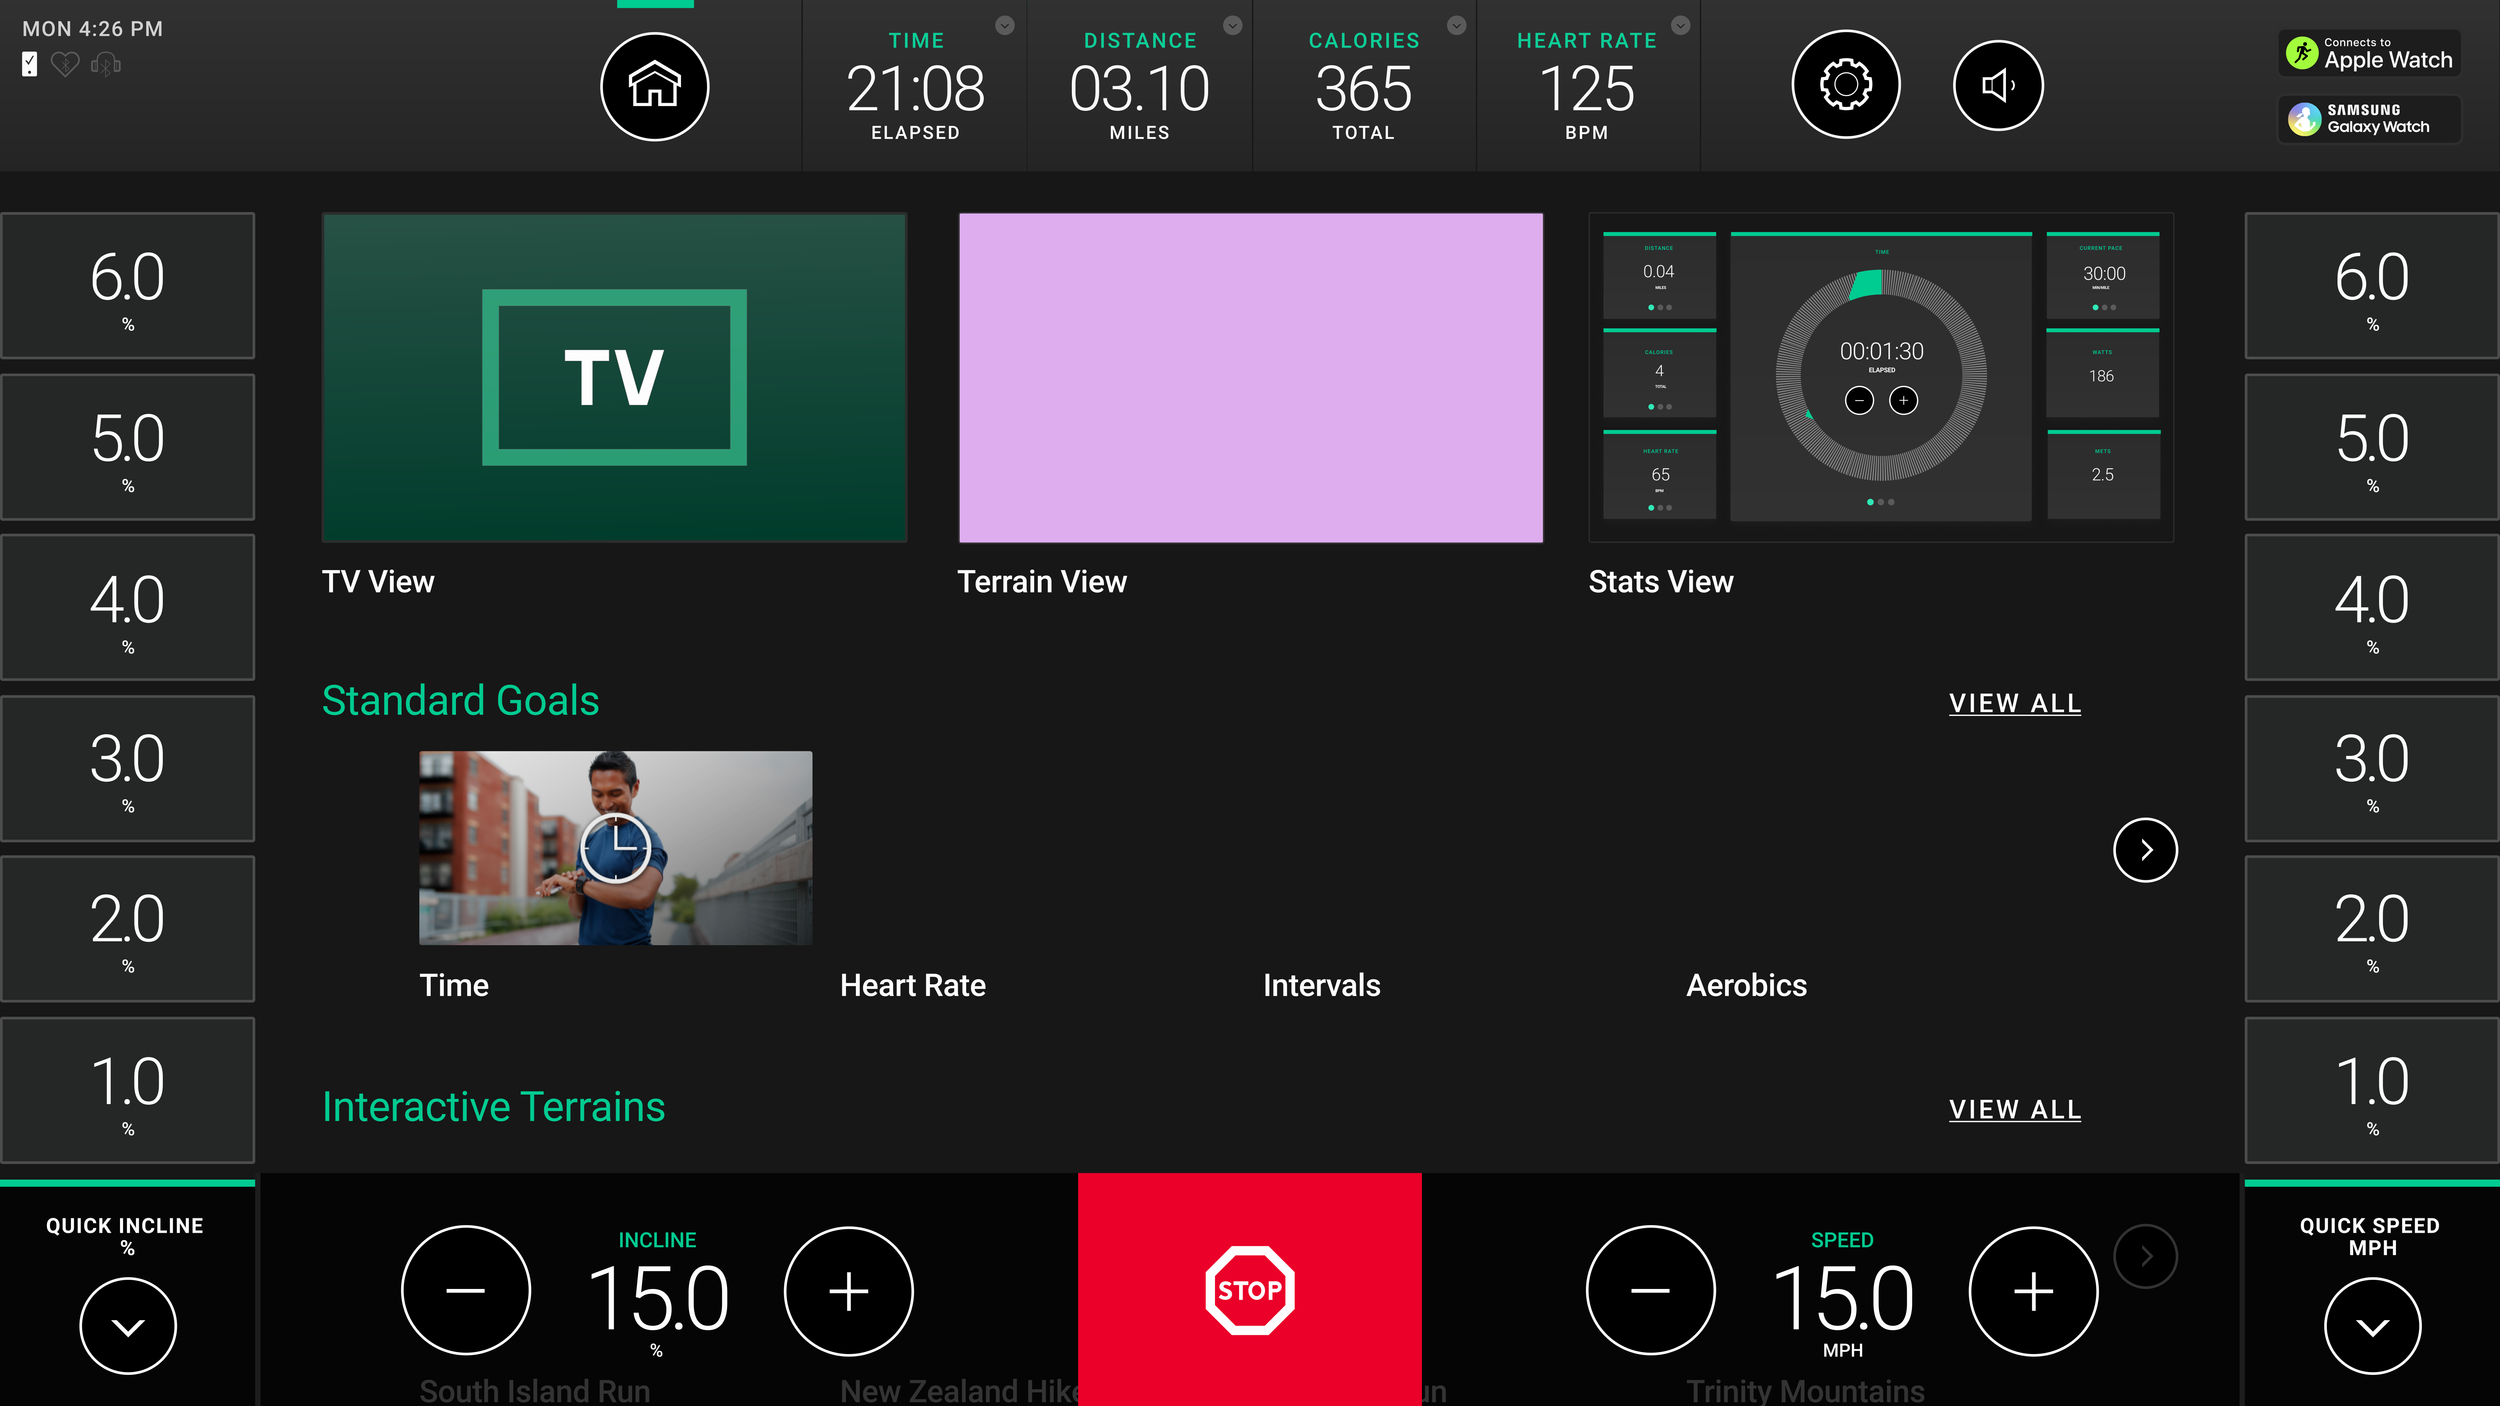2500x1406 pixels.
Task: Tap the Apple Watch connect badge
Action: point(2369,53)
